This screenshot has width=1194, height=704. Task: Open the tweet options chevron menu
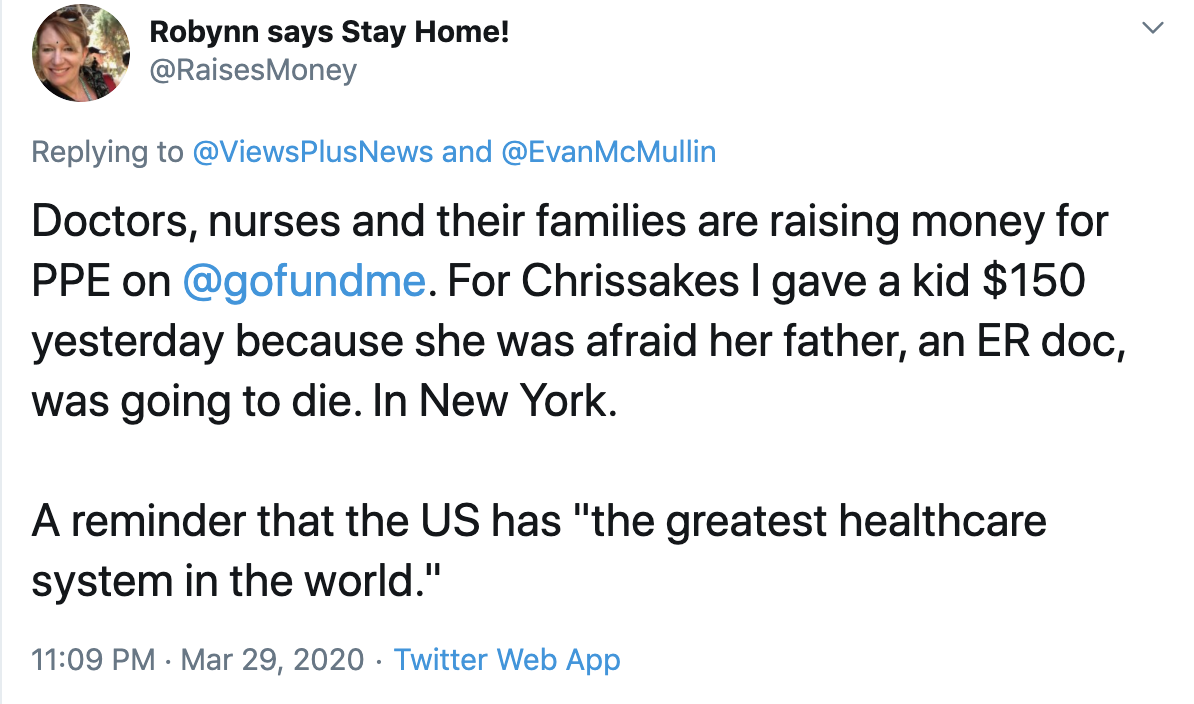pyautogui.click(x=1153, y=30)
